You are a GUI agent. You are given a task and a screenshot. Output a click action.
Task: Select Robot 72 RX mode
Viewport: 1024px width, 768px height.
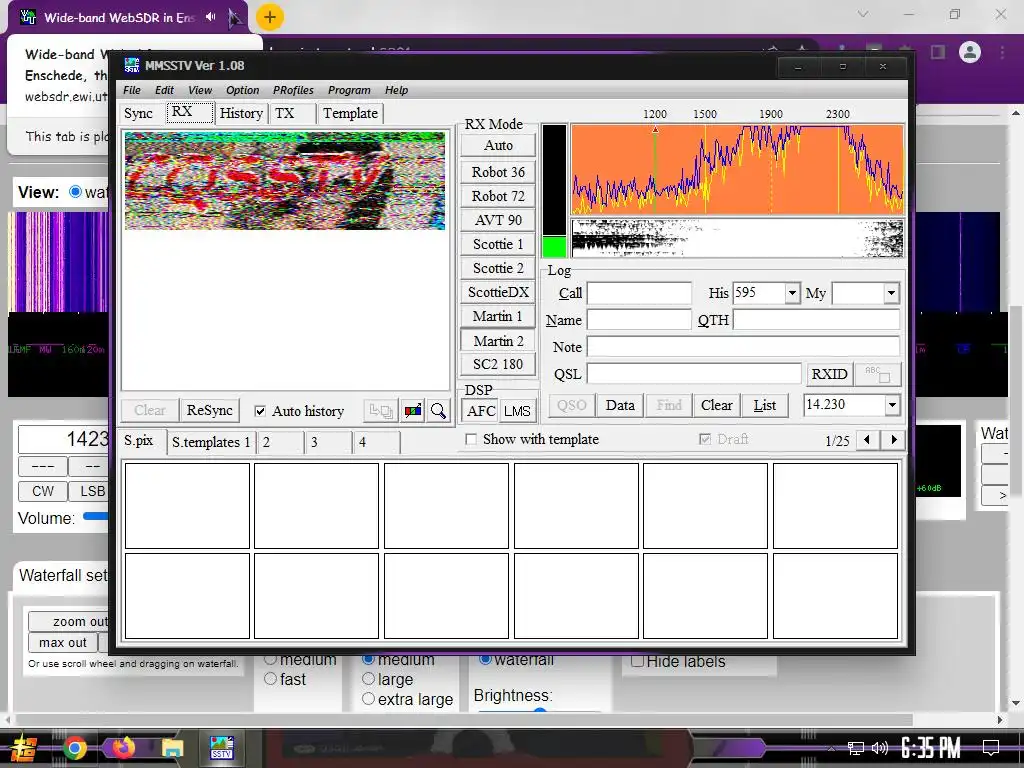point(498,197)
